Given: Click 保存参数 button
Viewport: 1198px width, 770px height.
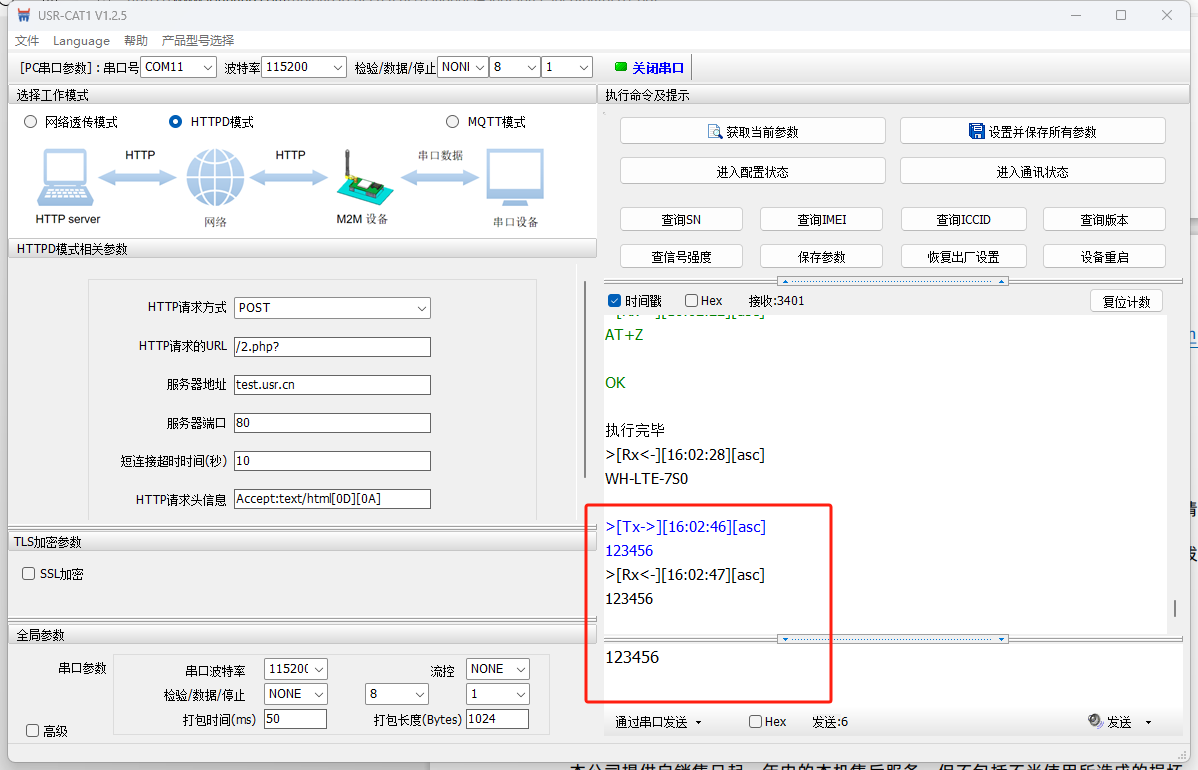Looking at the screenshot, I should coord(821,257).
